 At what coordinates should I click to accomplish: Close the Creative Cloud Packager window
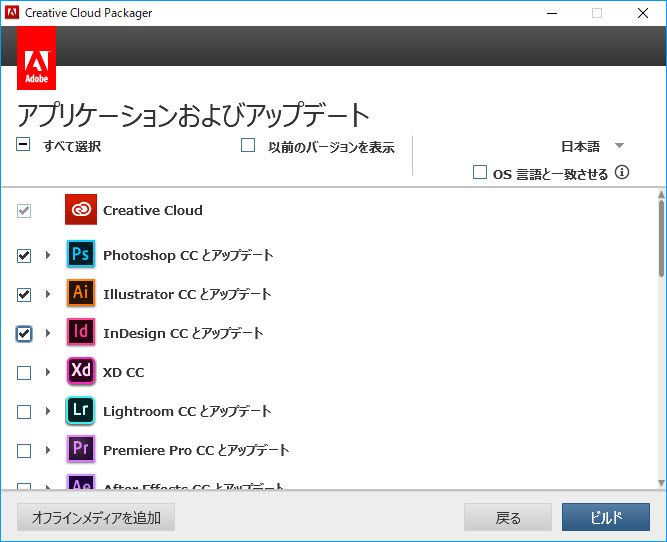(x=643, y=13)
